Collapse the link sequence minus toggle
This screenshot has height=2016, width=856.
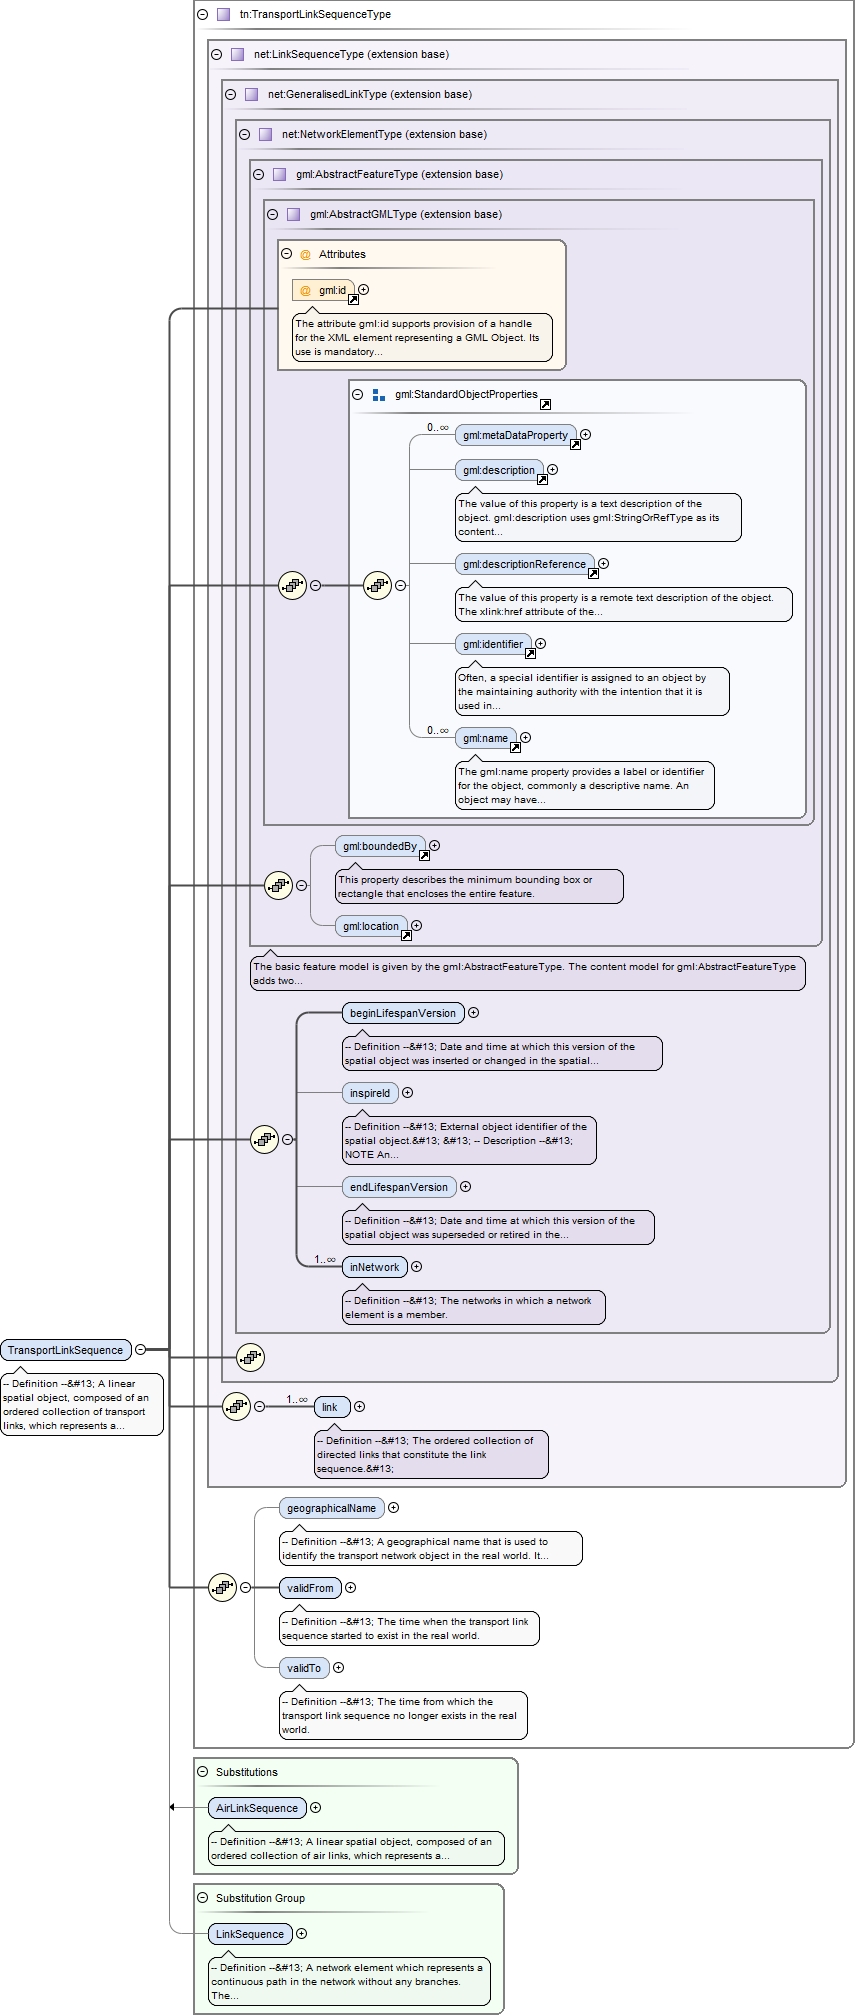tap(259, 1407)
